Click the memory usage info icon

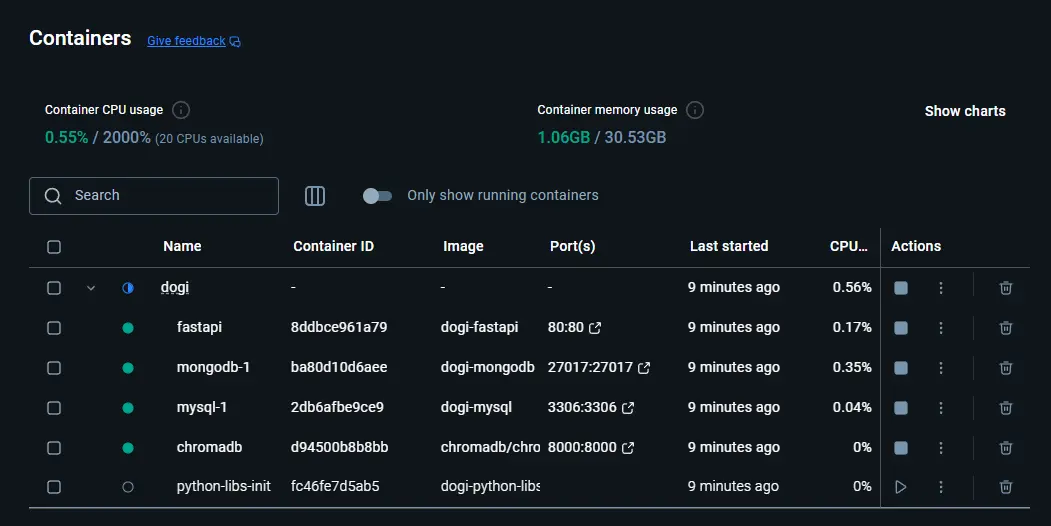pos(695,110)
